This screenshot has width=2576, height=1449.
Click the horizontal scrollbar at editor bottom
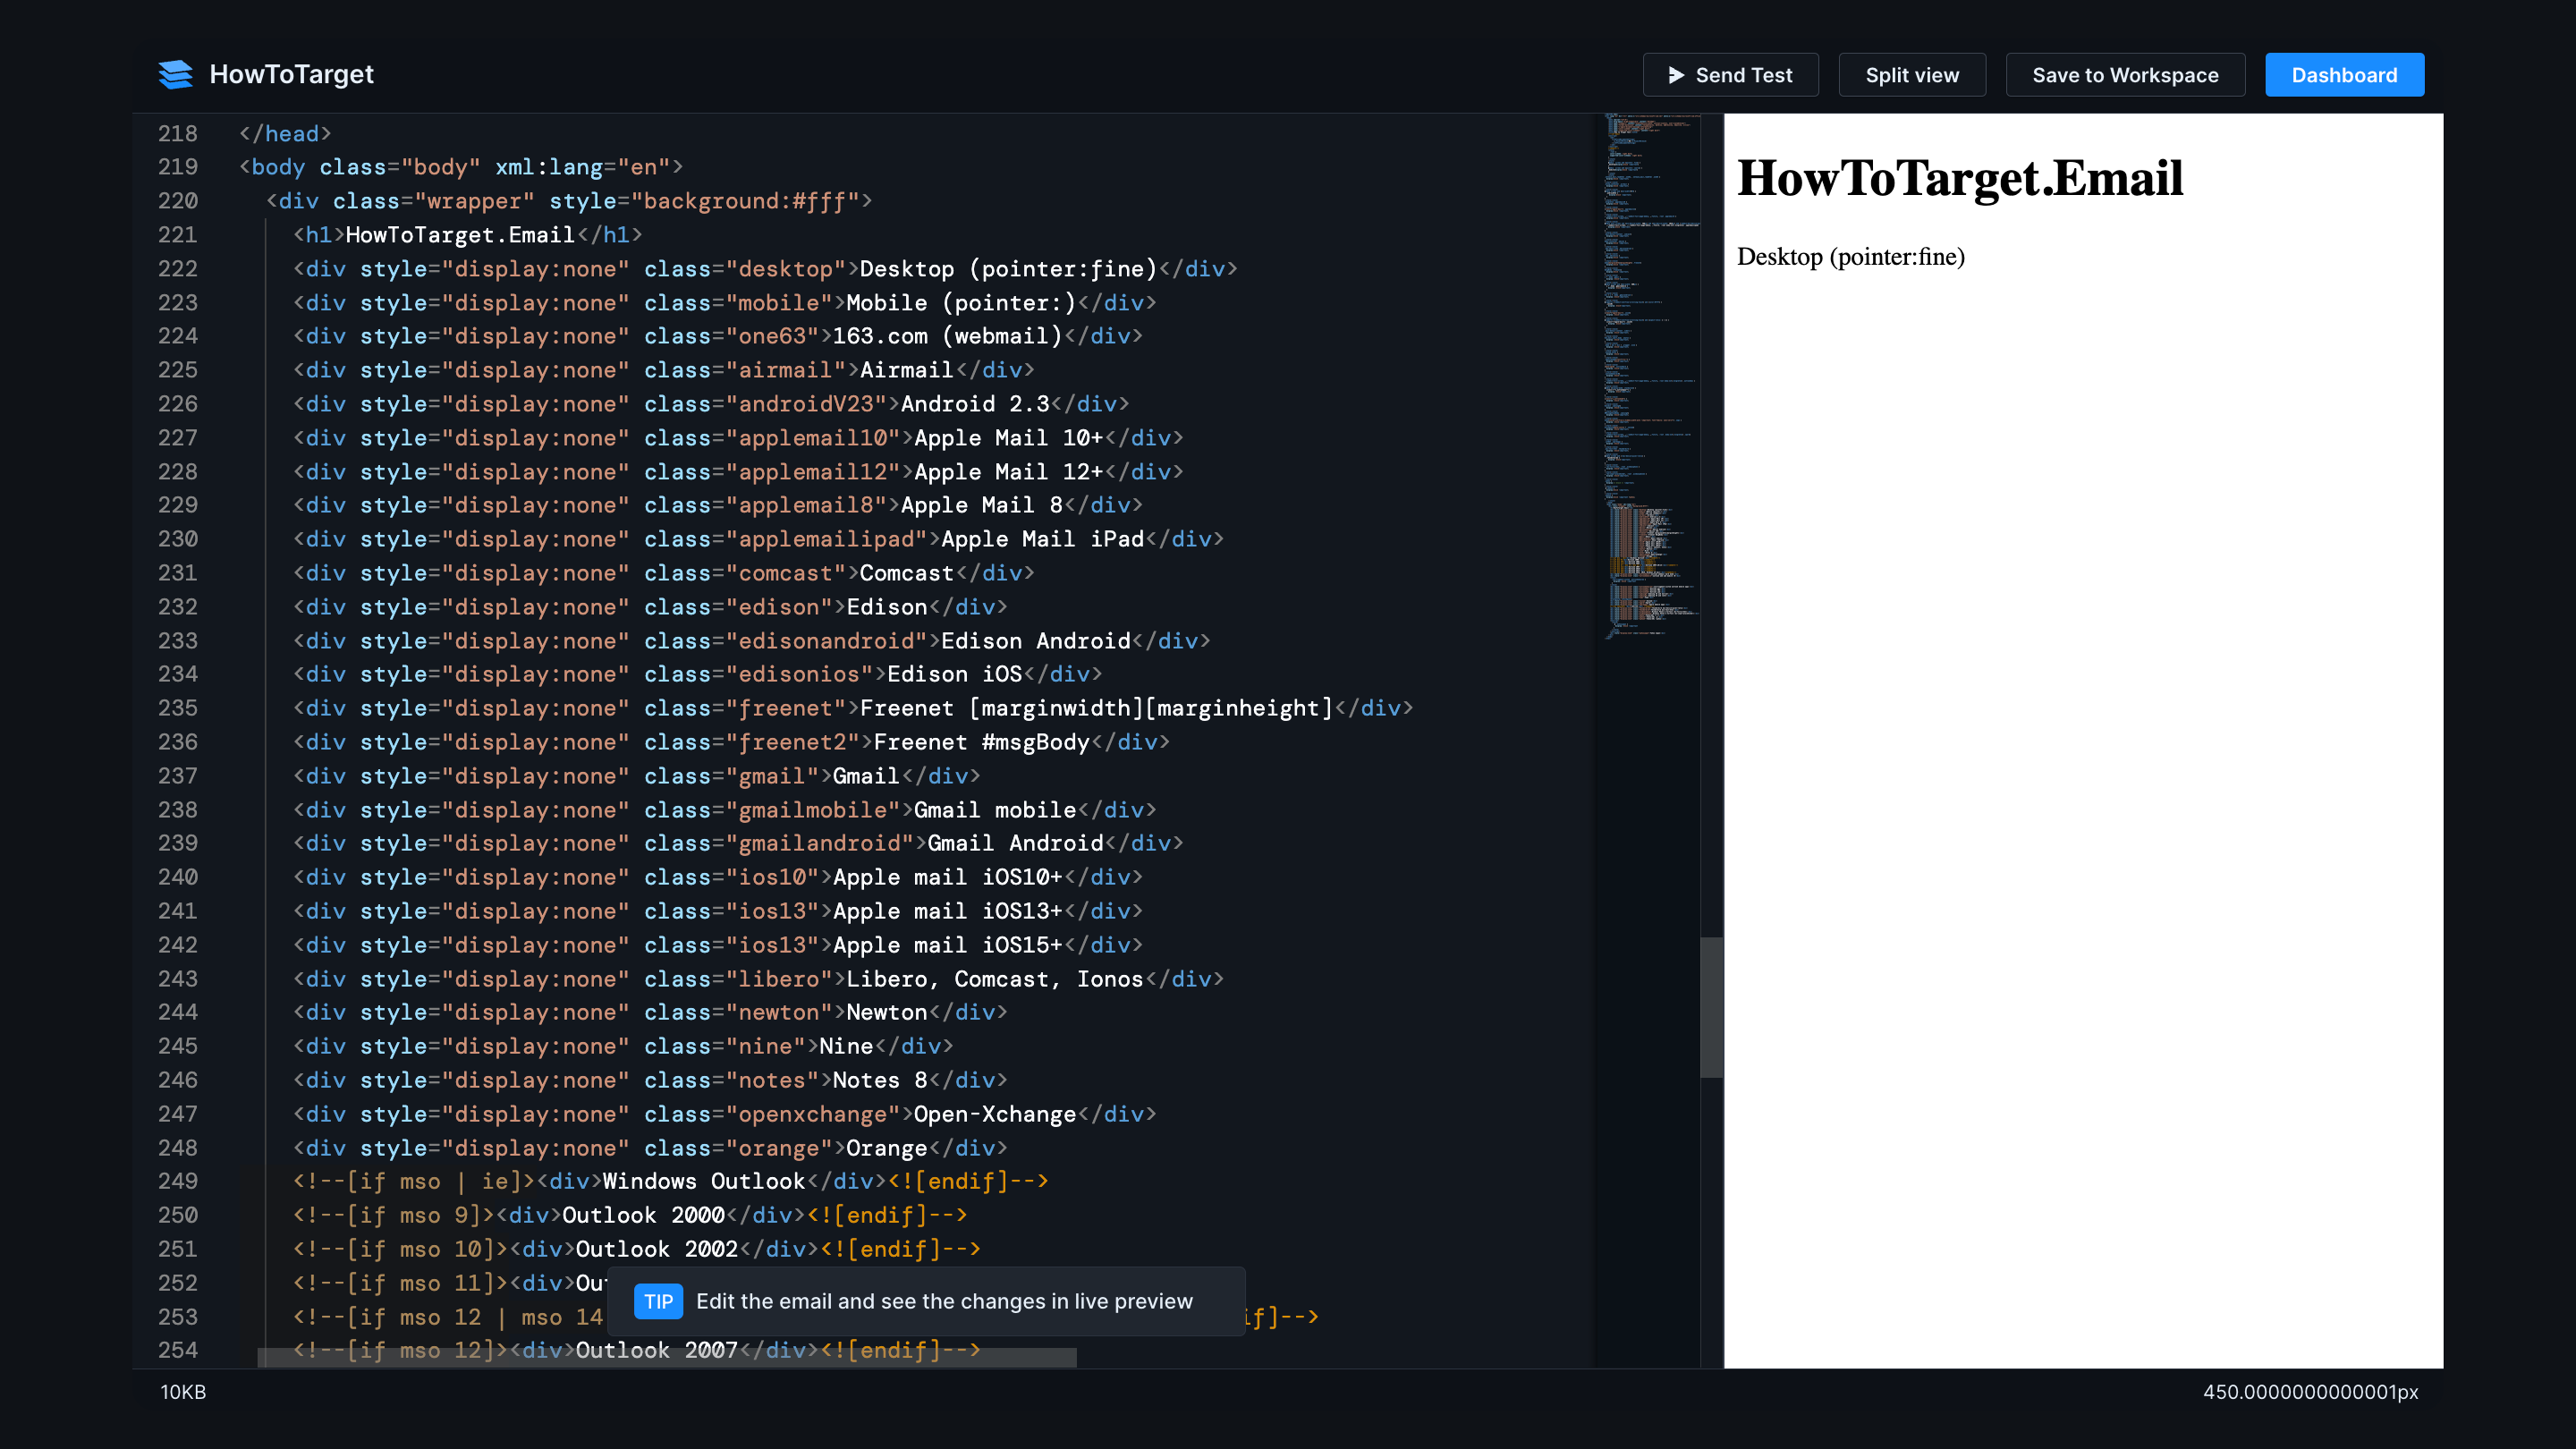click(x=666, y=1357)
